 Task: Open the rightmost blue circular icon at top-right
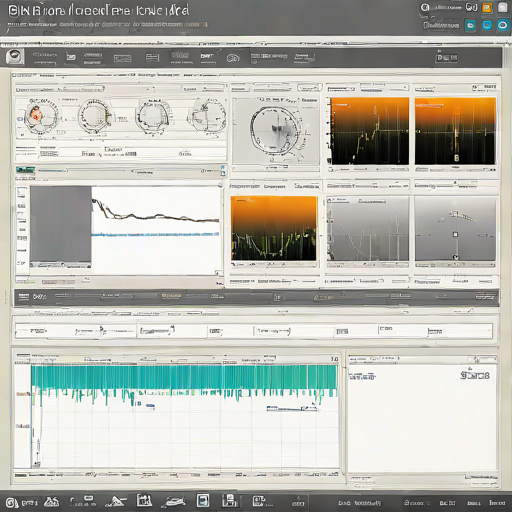click(503, 25)
